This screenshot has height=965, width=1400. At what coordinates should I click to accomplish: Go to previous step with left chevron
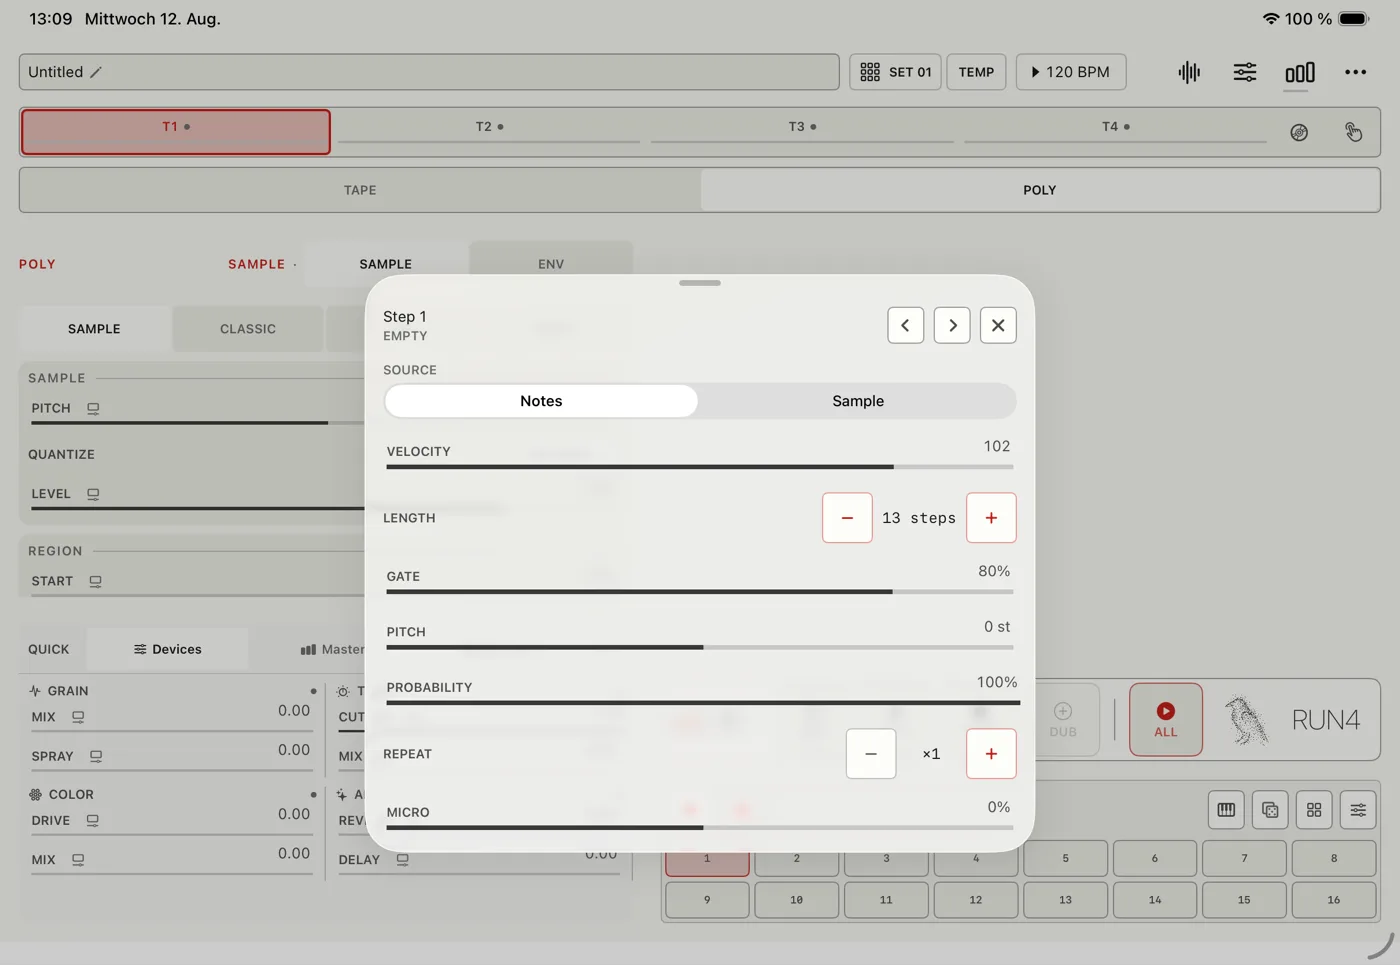point(906,325)
